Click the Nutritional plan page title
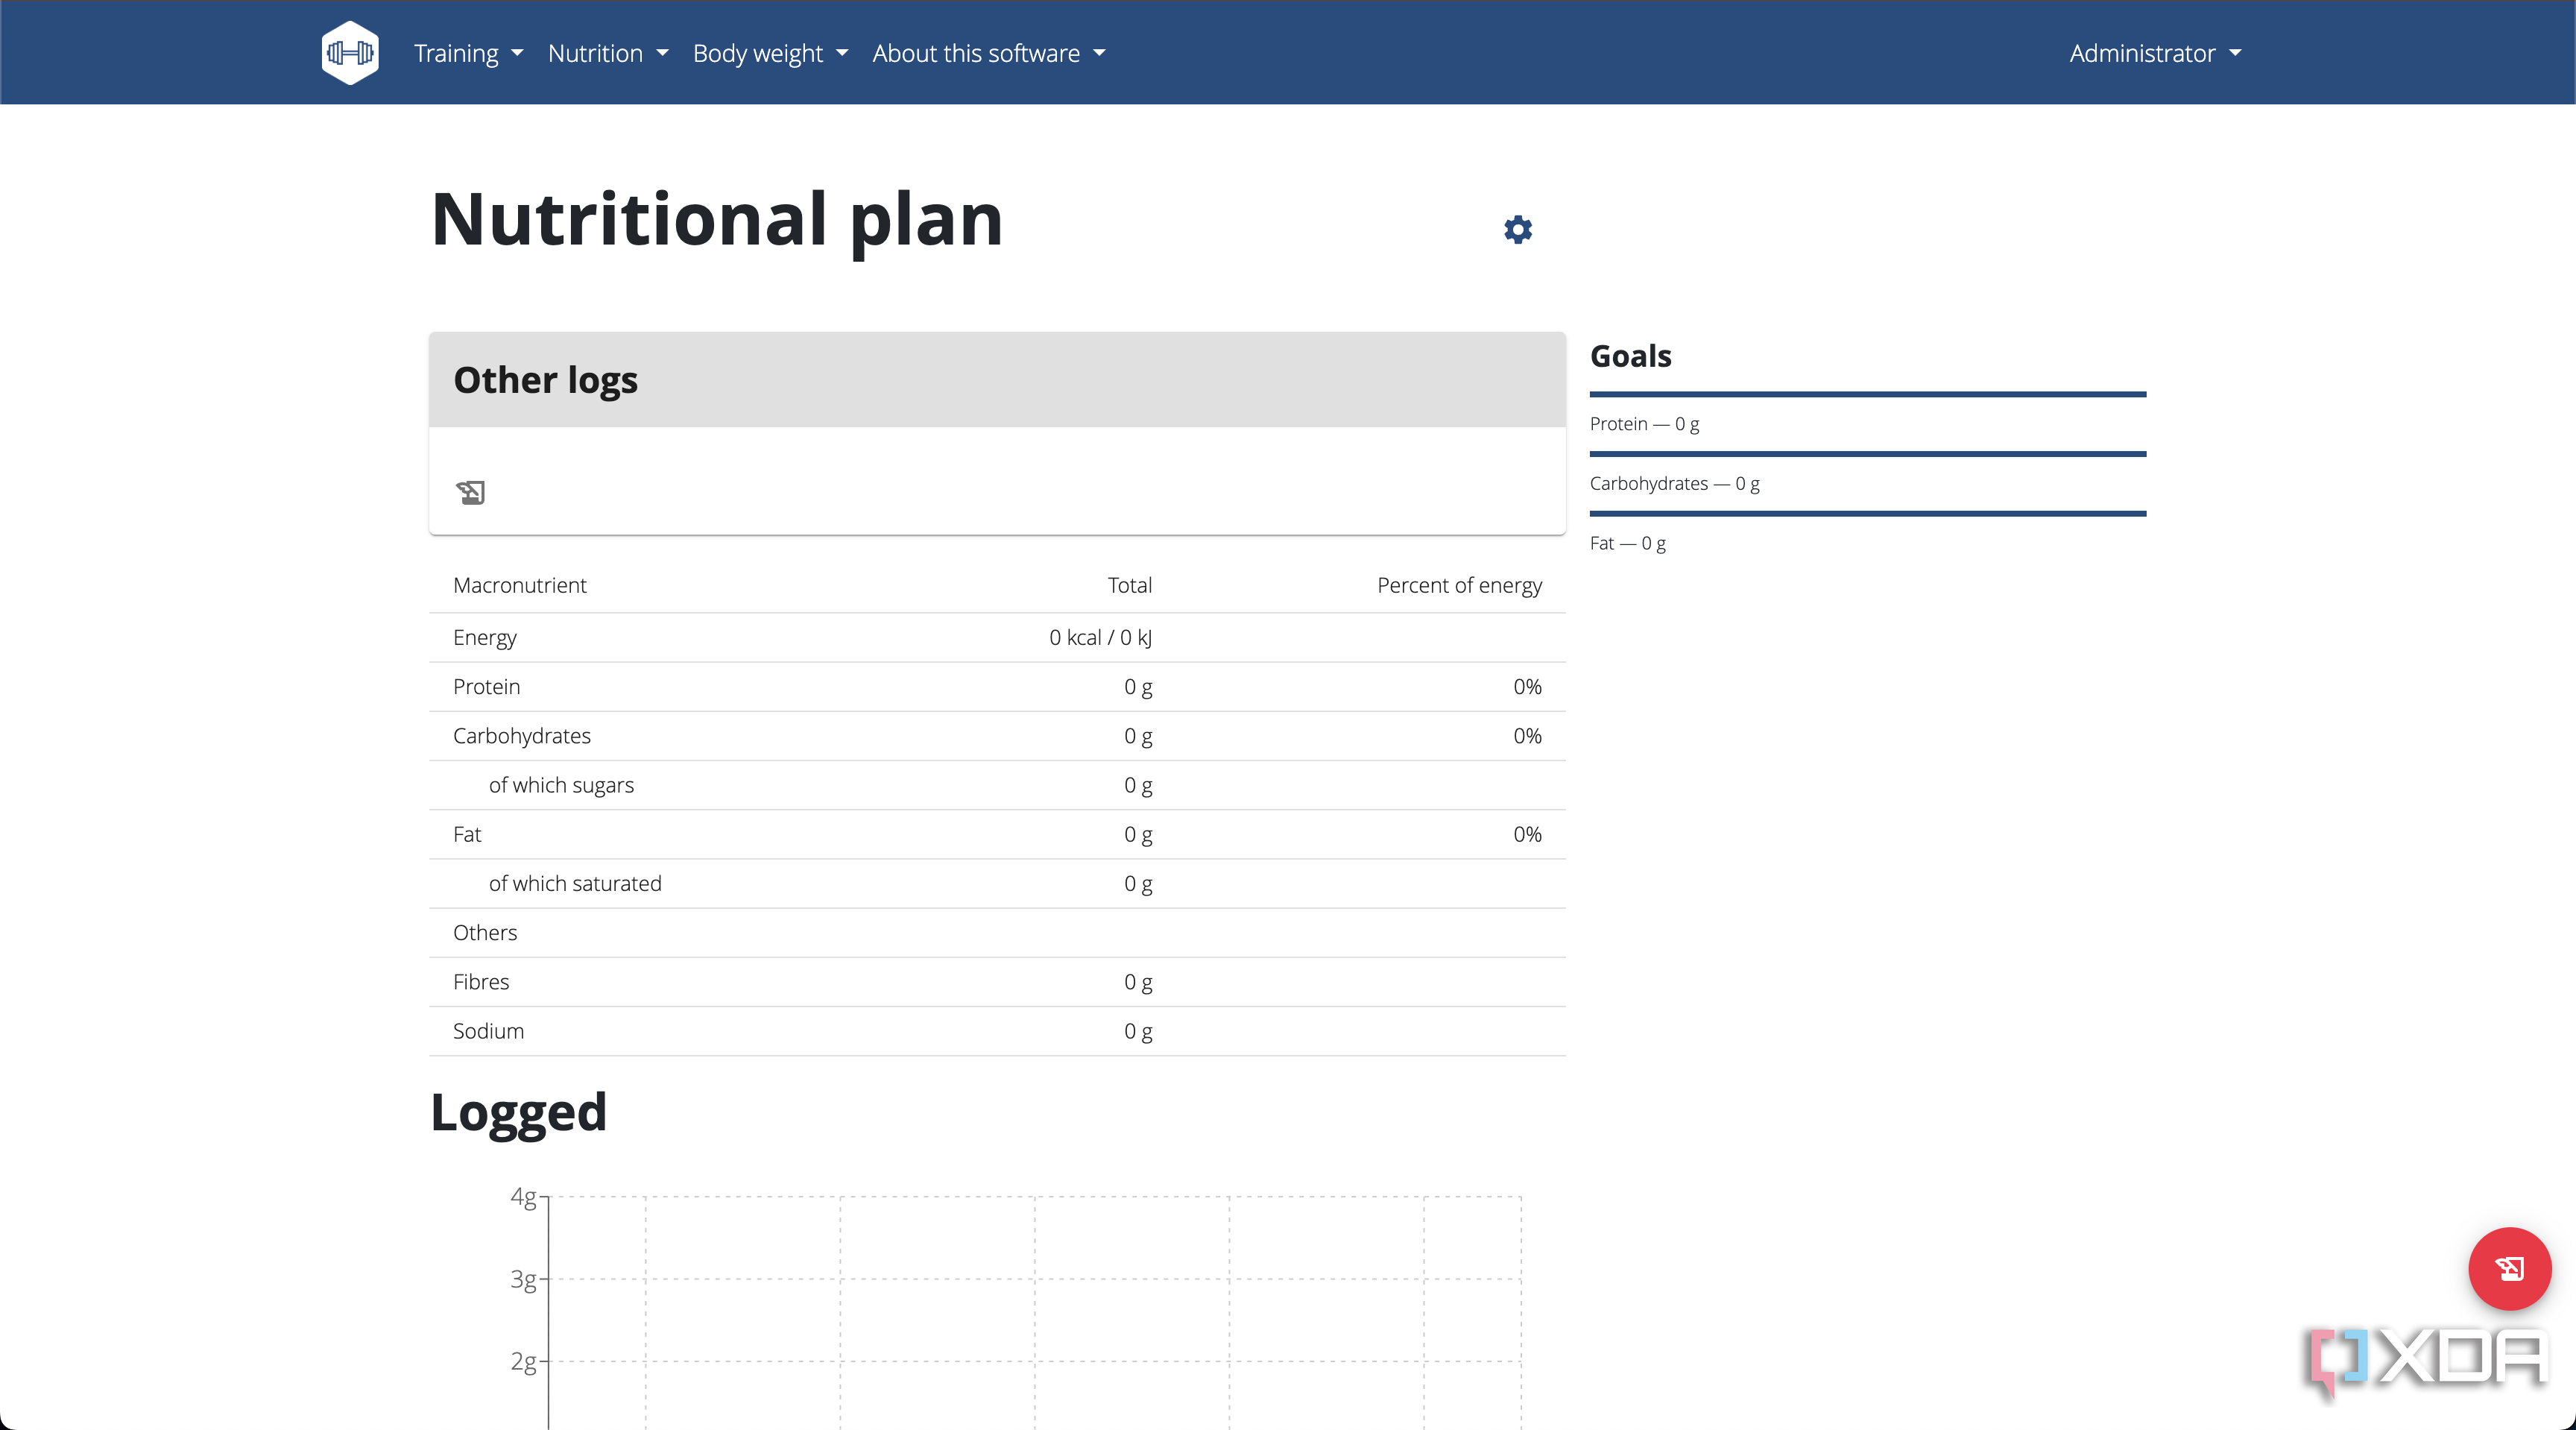 (716, 220)
